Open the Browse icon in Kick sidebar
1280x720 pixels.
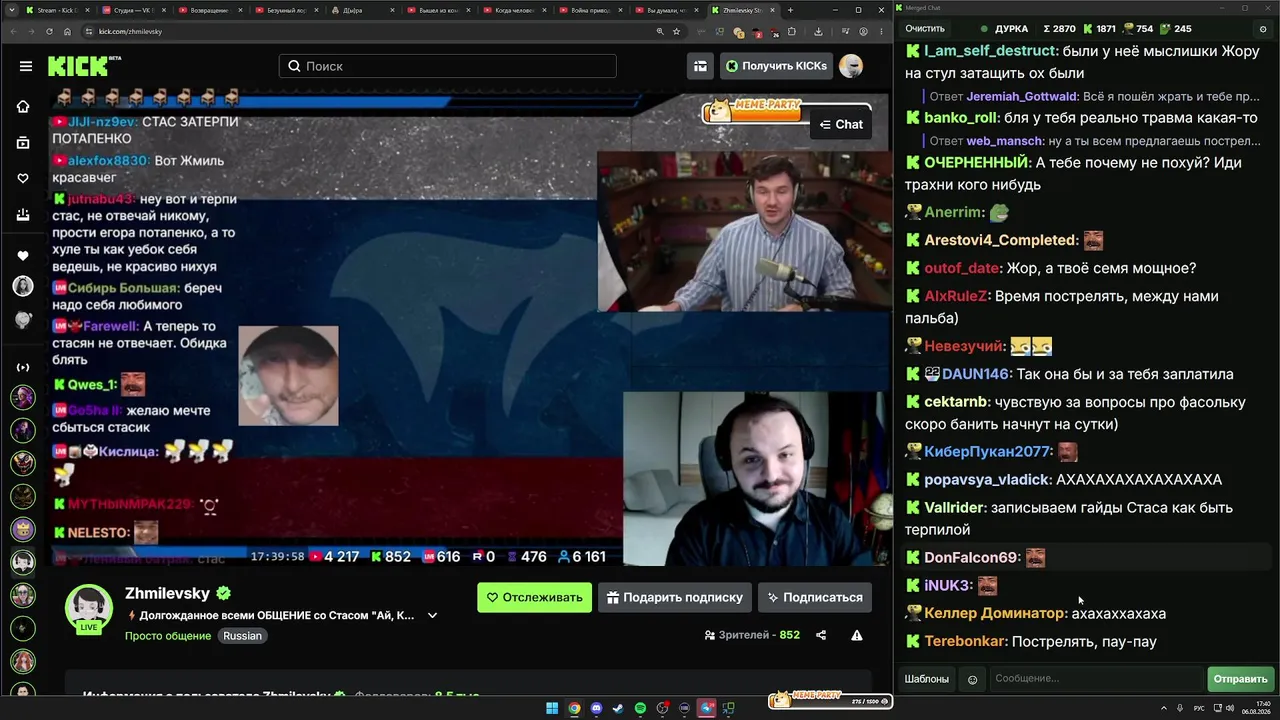pos(23,142)
